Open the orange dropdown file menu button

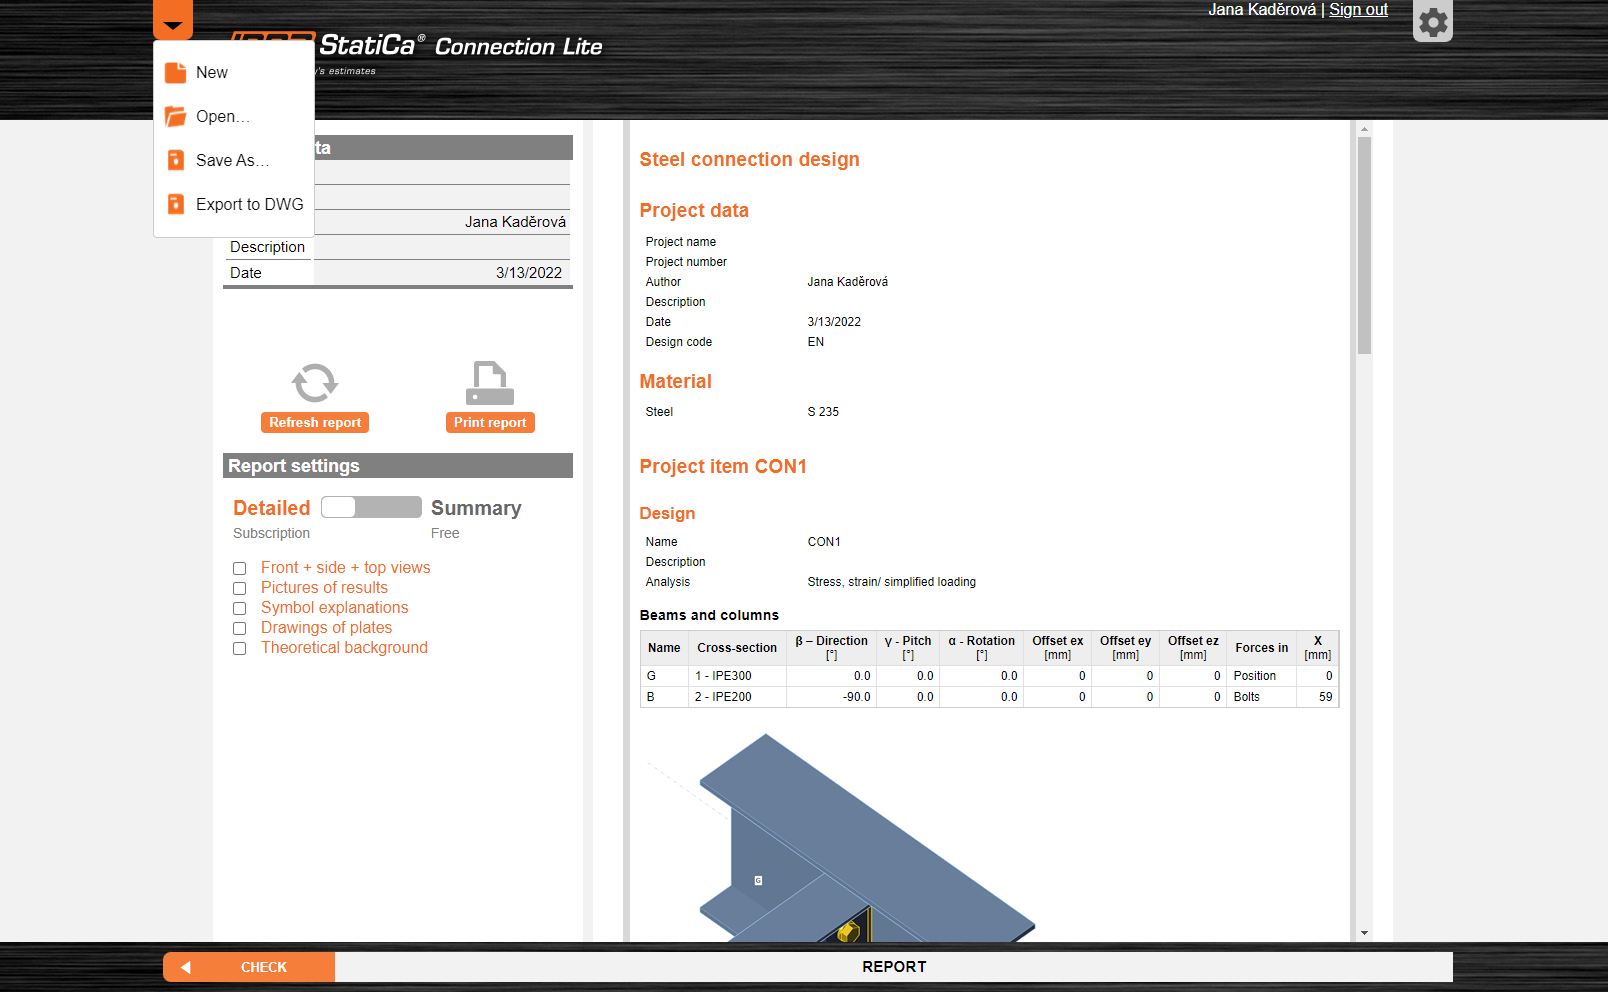(173, 20)
